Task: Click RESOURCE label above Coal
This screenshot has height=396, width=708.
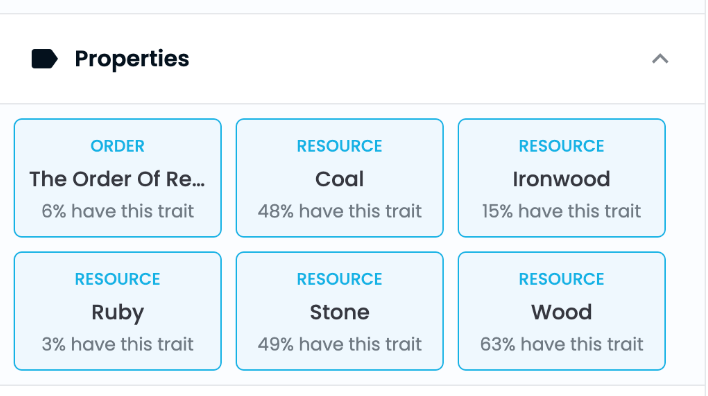Action: coord(340,146)
